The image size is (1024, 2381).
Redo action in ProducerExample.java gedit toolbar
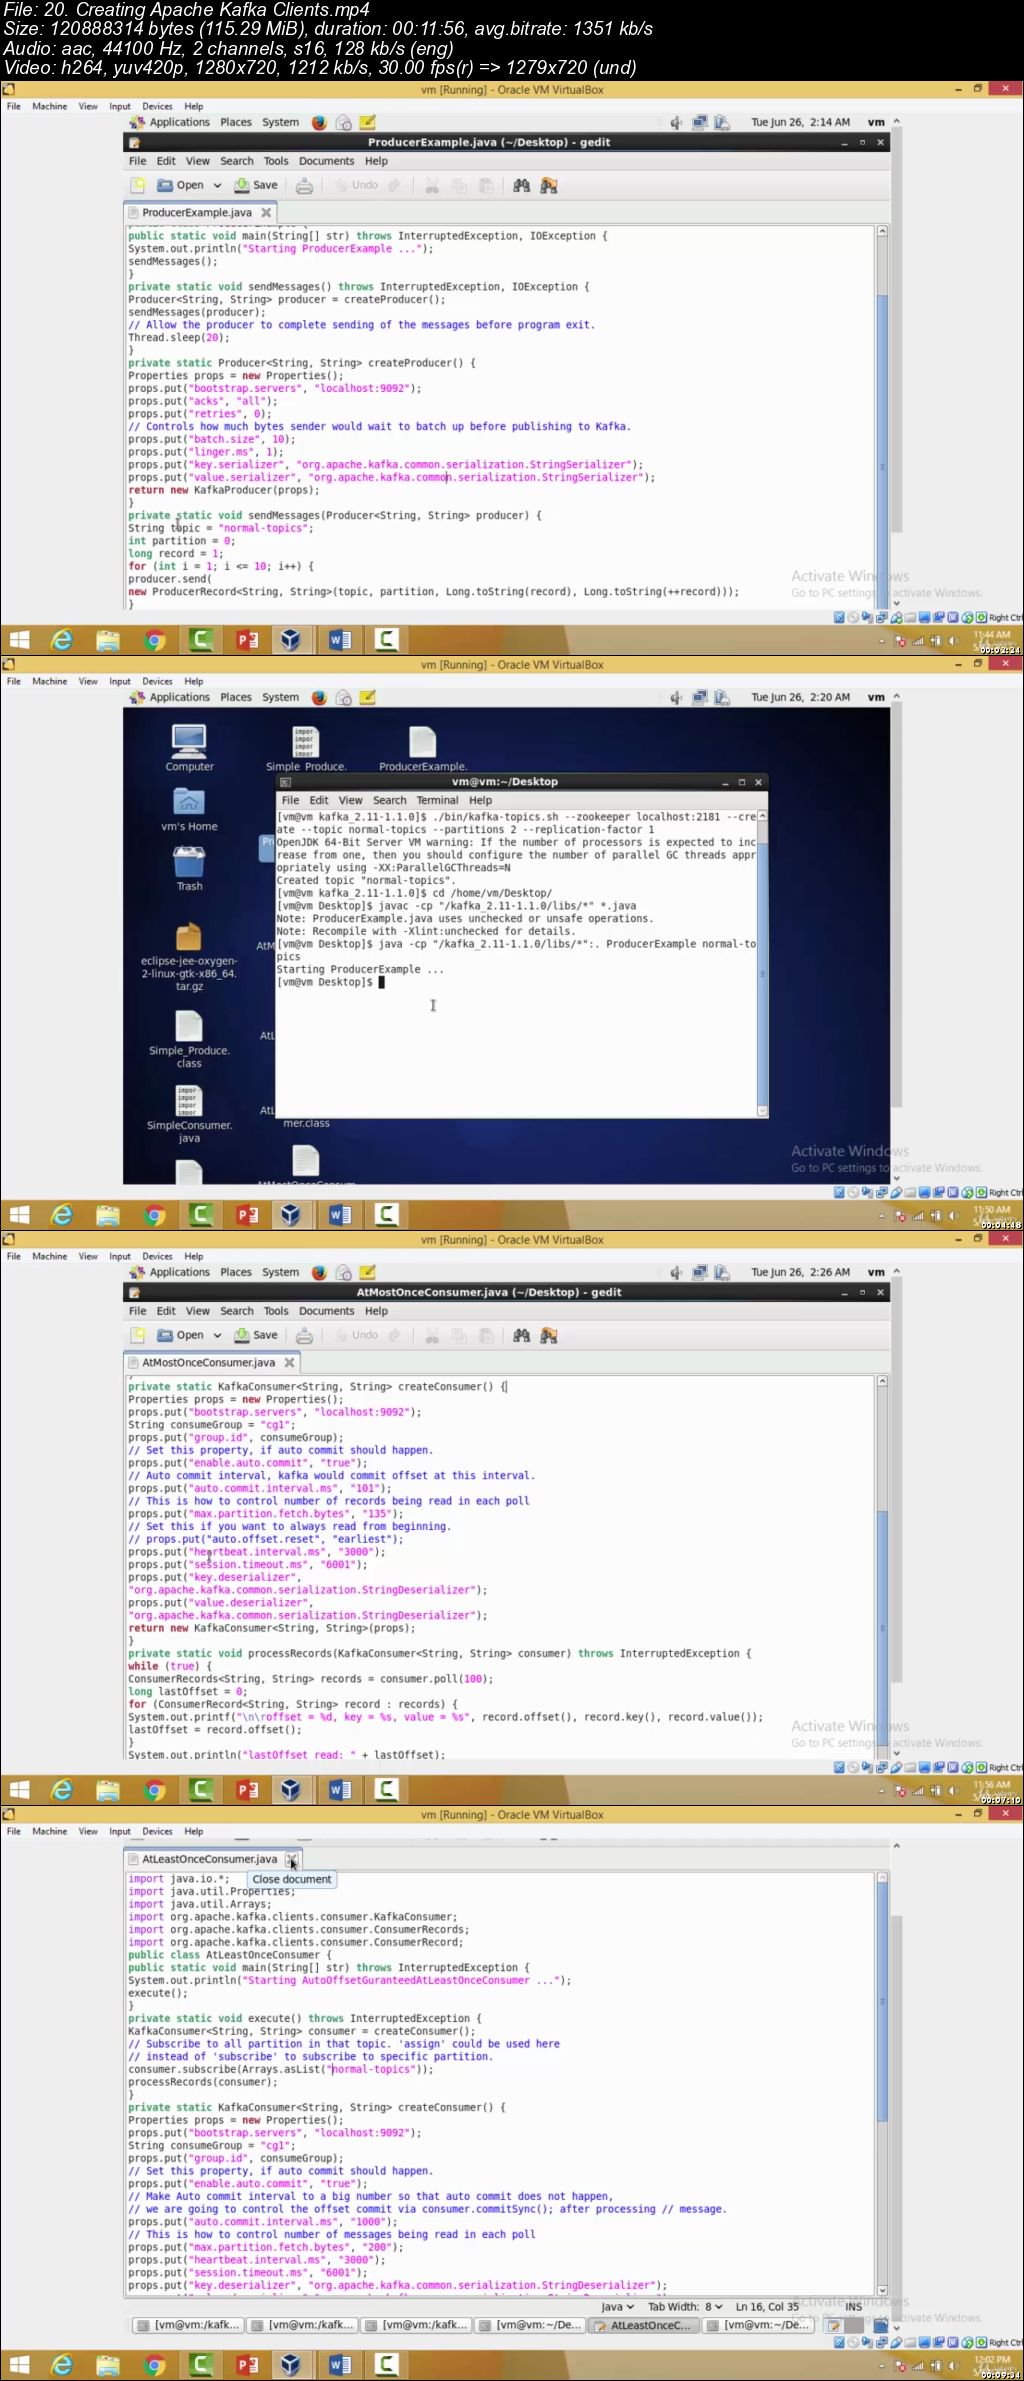395,185
